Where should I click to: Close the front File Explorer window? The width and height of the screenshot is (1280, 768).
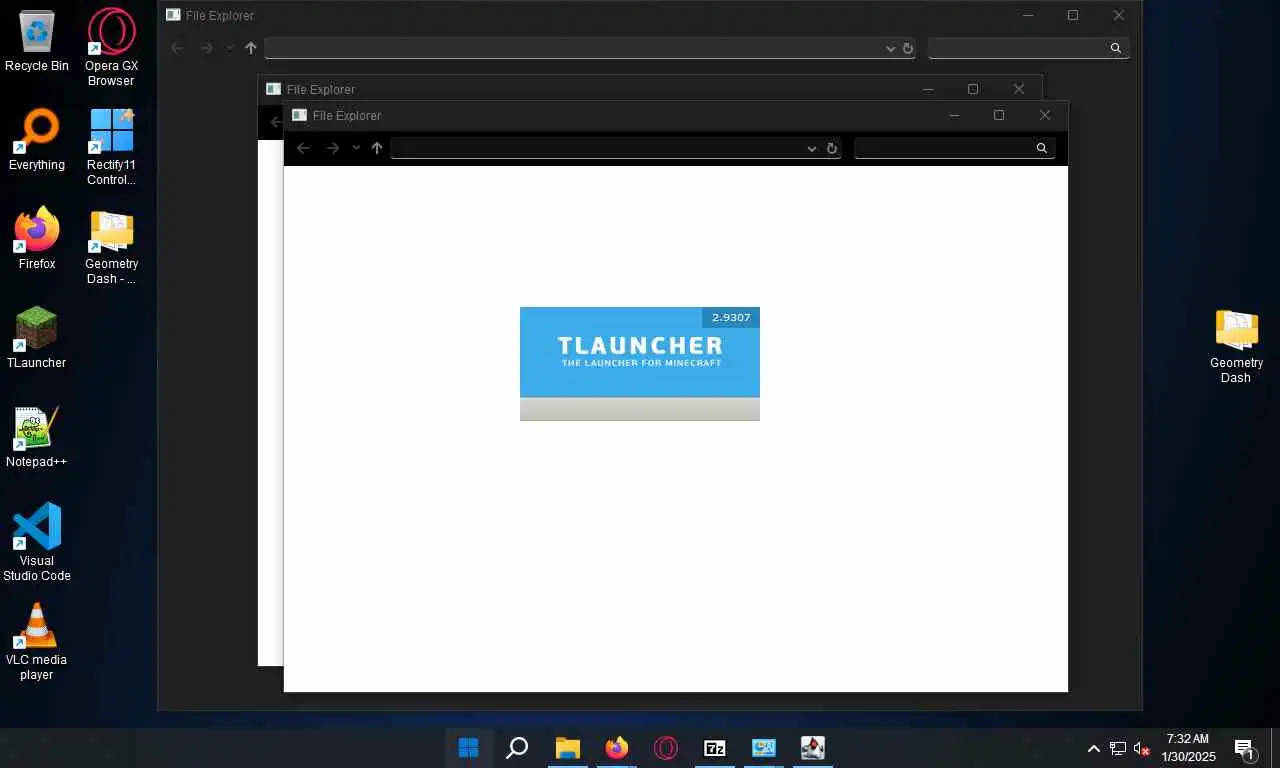(1045, 115)
